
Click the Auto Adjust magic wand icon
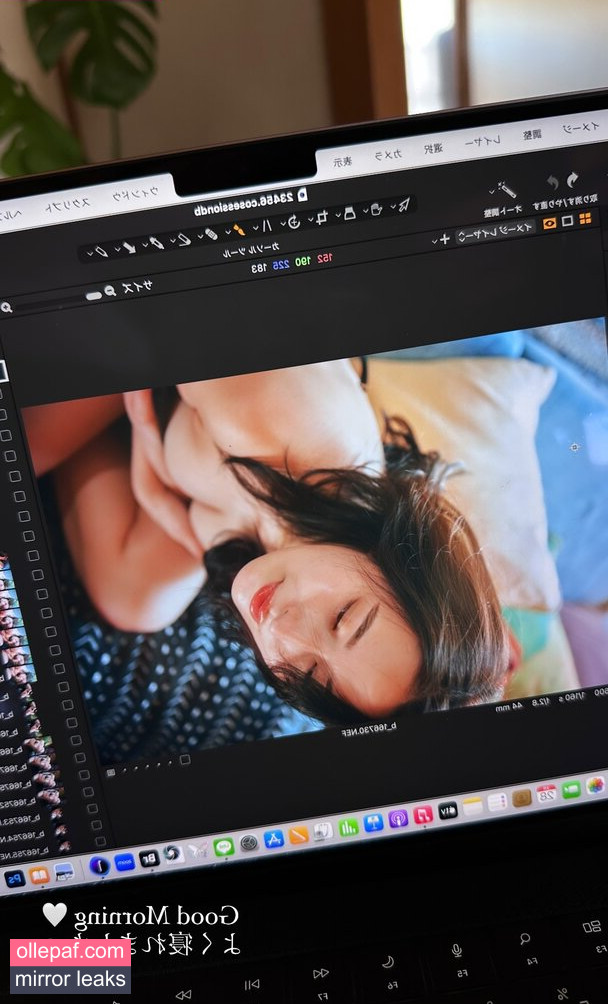tap(508, 190)
